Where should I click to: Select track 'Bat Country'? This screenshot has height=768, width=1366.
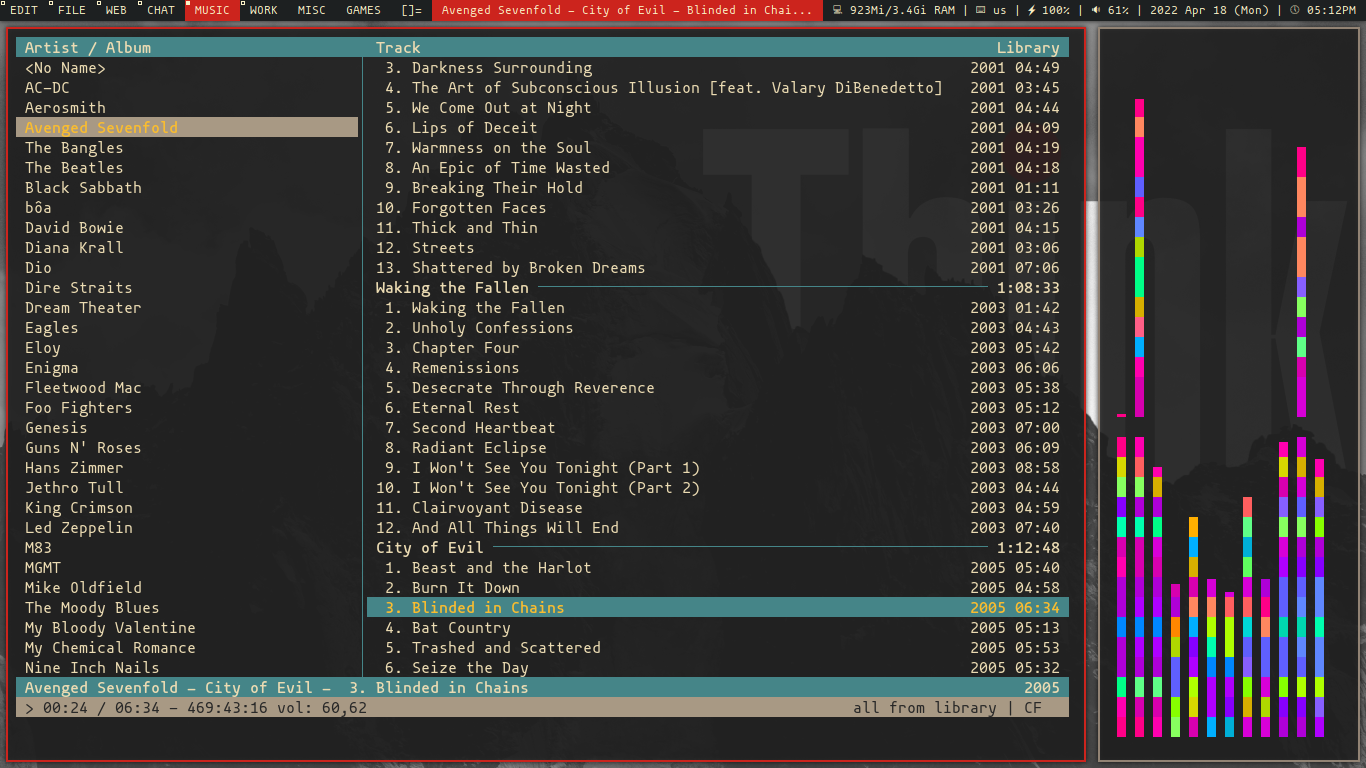click(717, 628)
